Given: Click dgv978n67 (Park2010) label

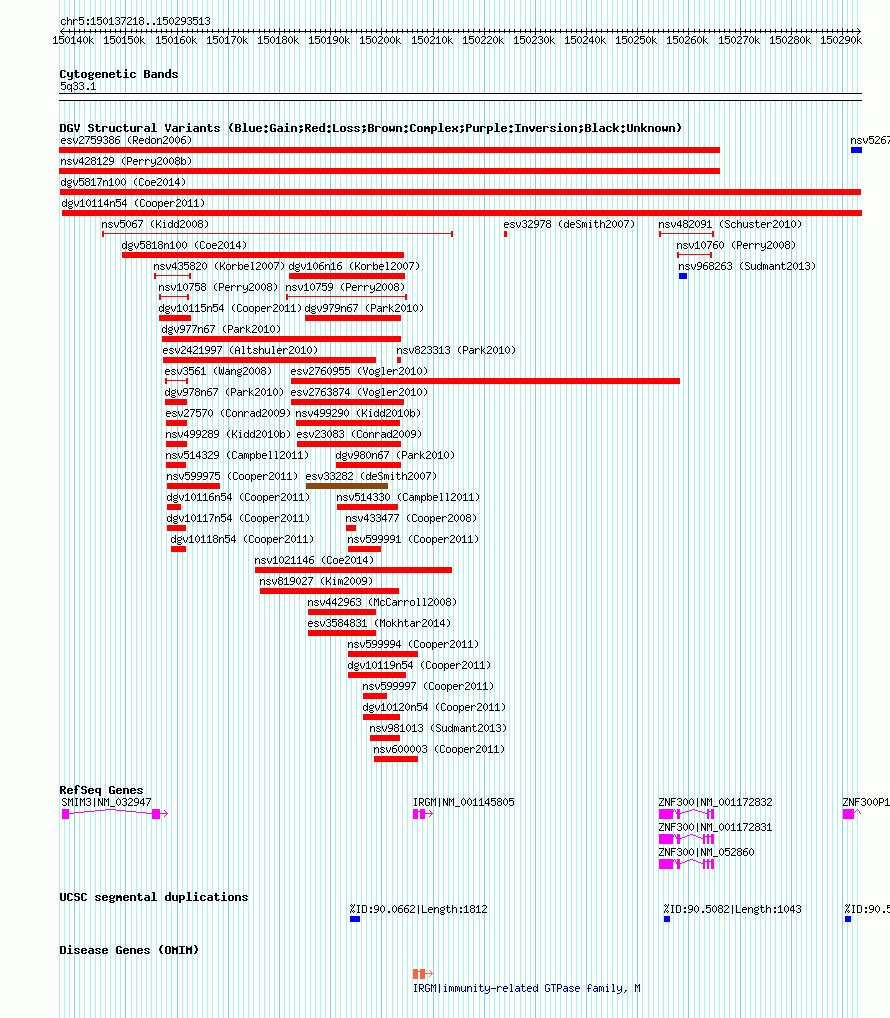Looking at the screenshot, I should pos(224,392).
